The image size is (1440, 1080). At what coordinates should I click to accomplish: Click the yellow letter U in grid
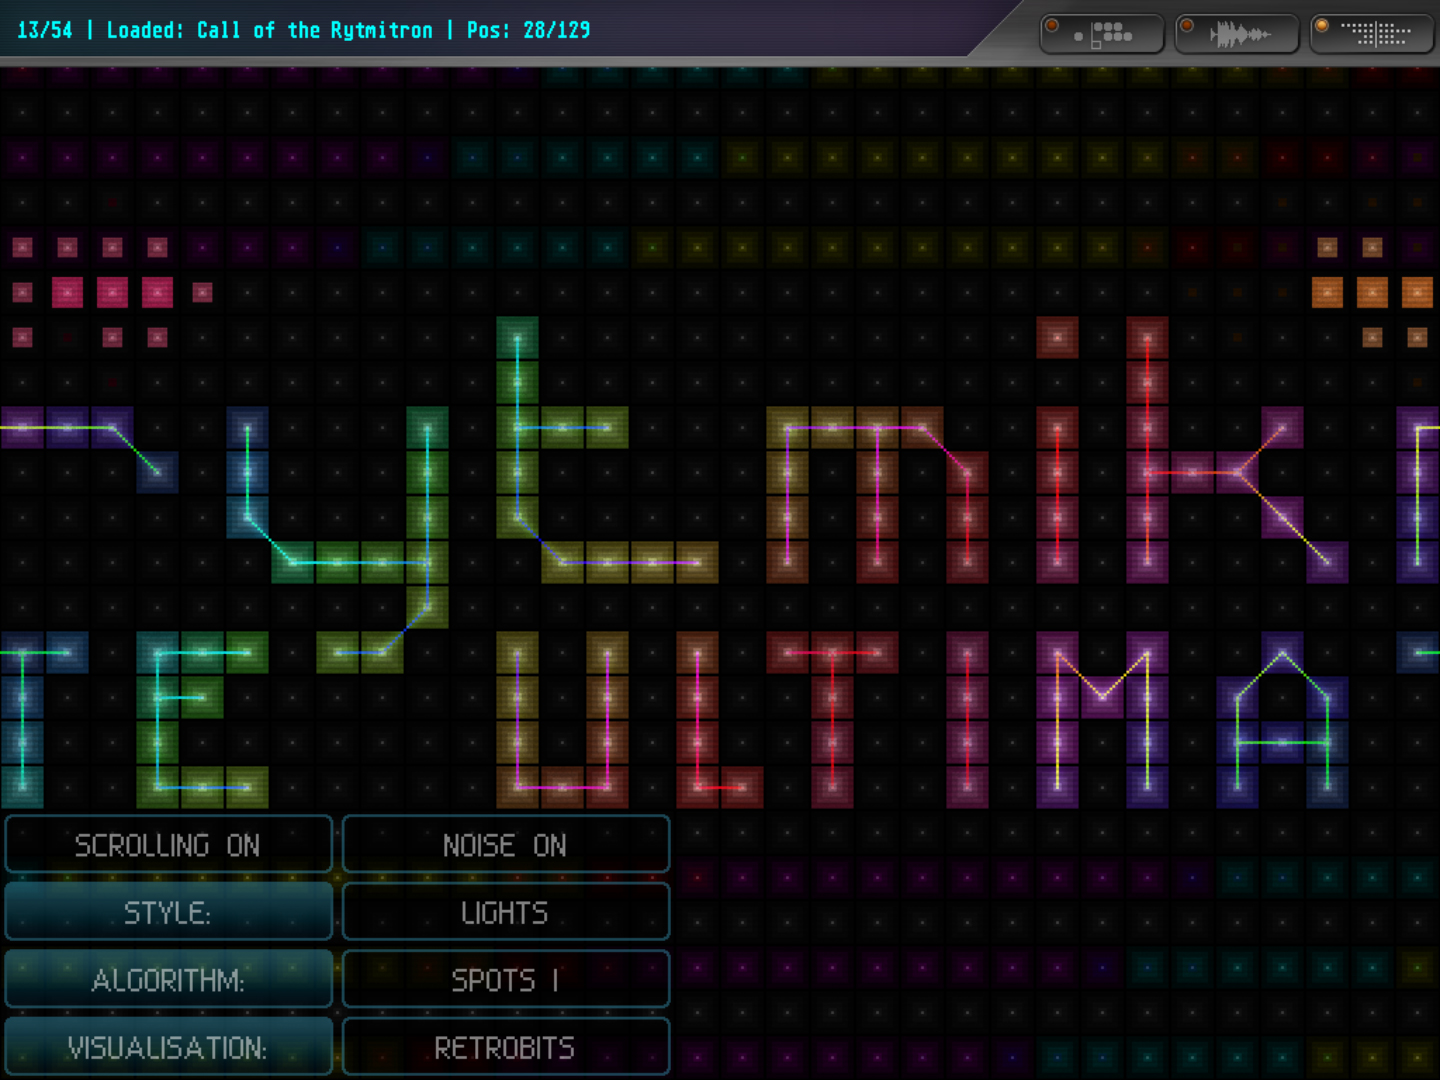pos(562,720)
